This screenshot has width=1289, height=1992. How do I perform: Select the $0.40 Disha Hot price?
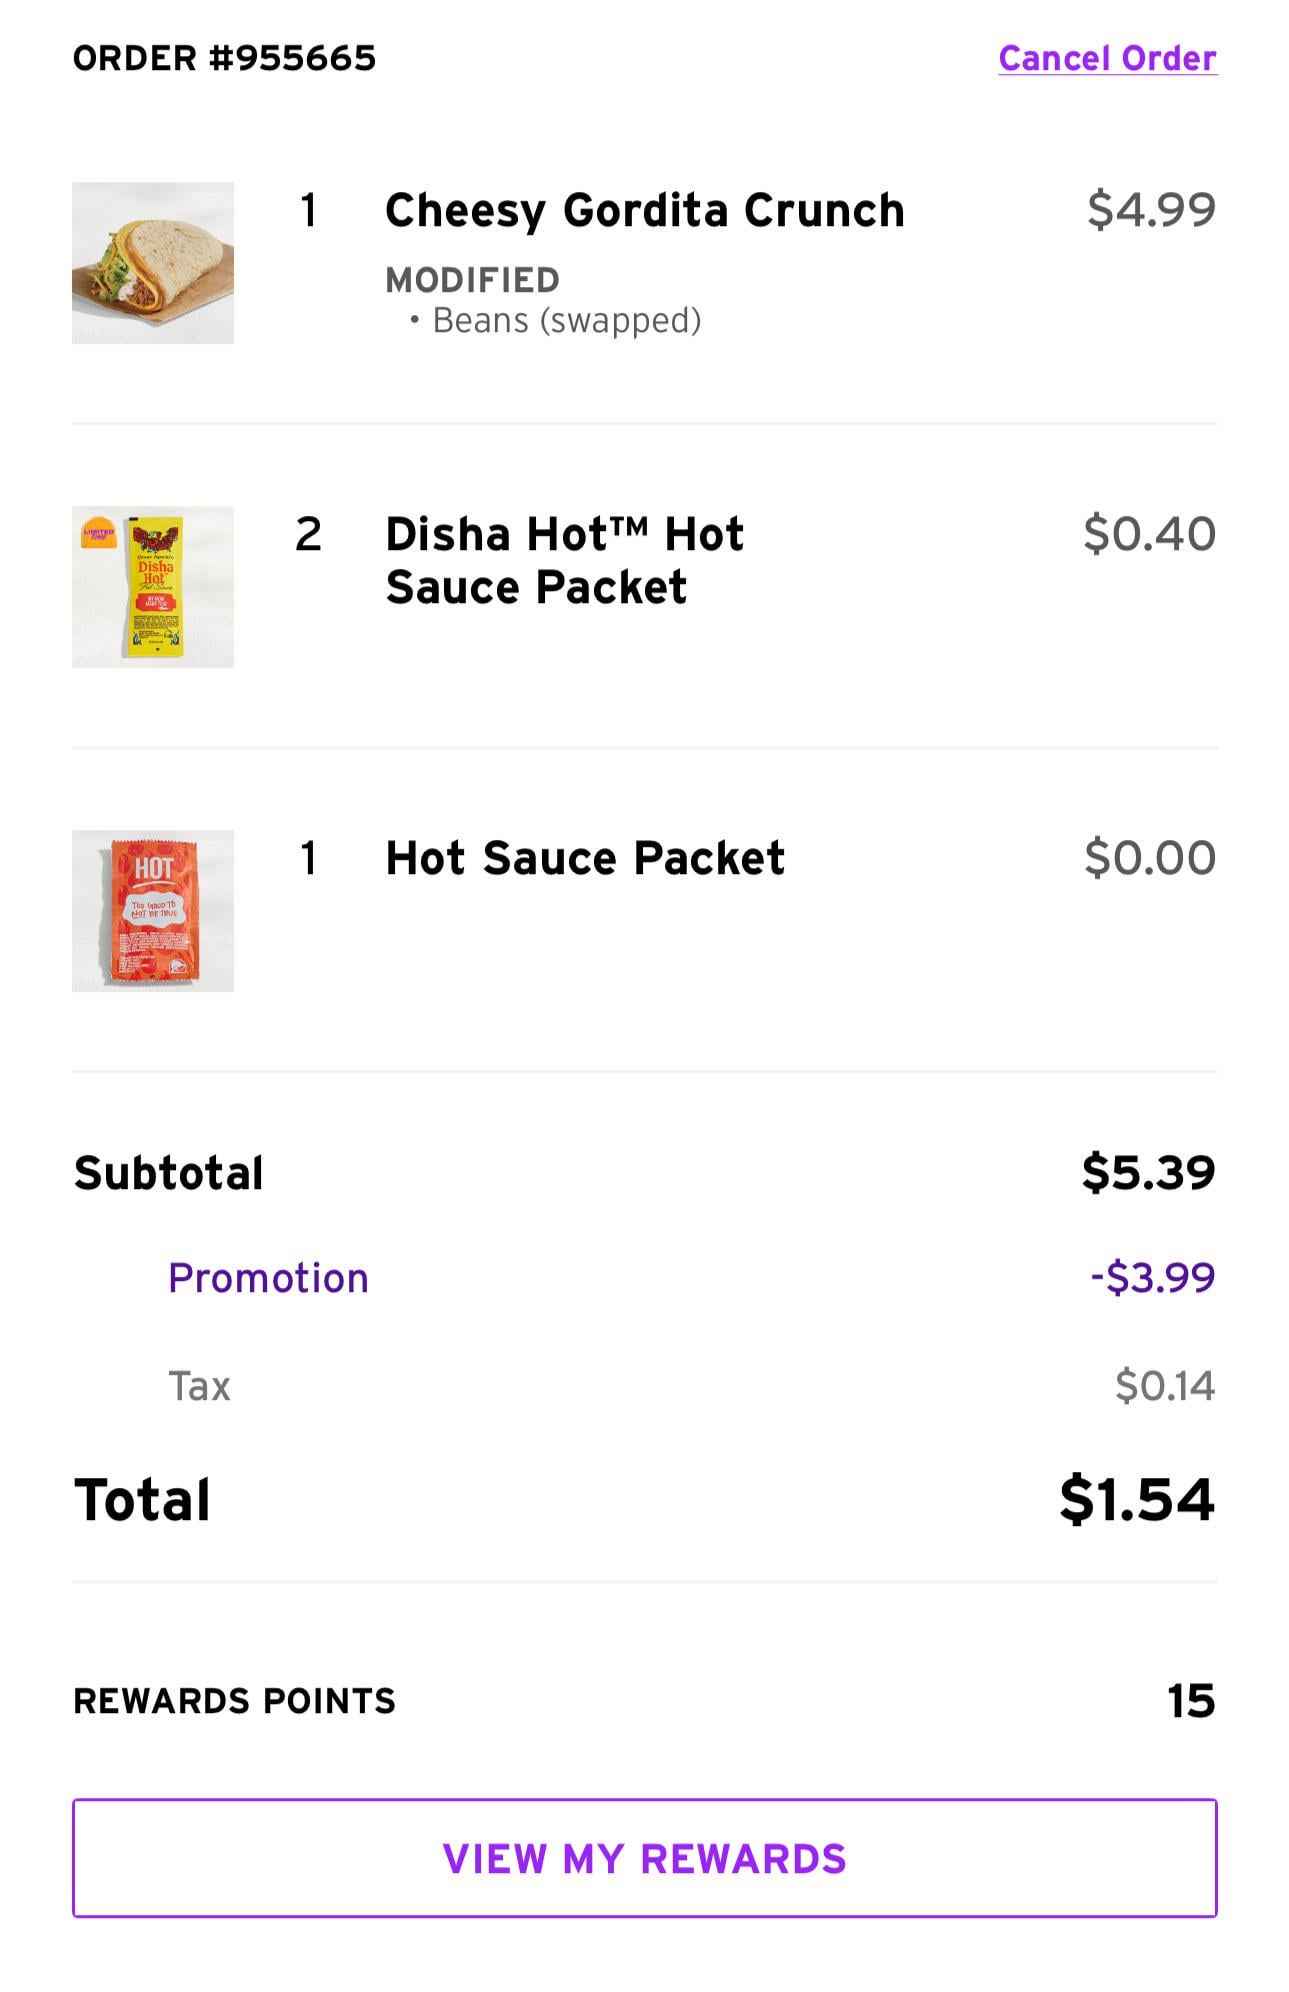[1149, 534]
